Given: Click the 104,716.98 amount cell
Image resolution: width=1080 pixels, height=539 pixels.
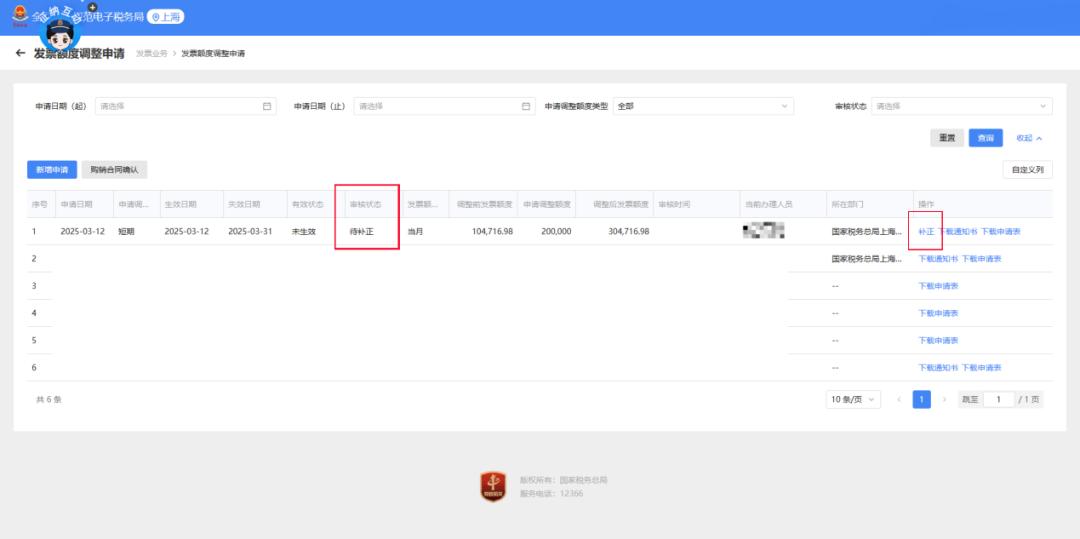Looking at the screenshot, I should pyautogui.click(x=492, y=232).
